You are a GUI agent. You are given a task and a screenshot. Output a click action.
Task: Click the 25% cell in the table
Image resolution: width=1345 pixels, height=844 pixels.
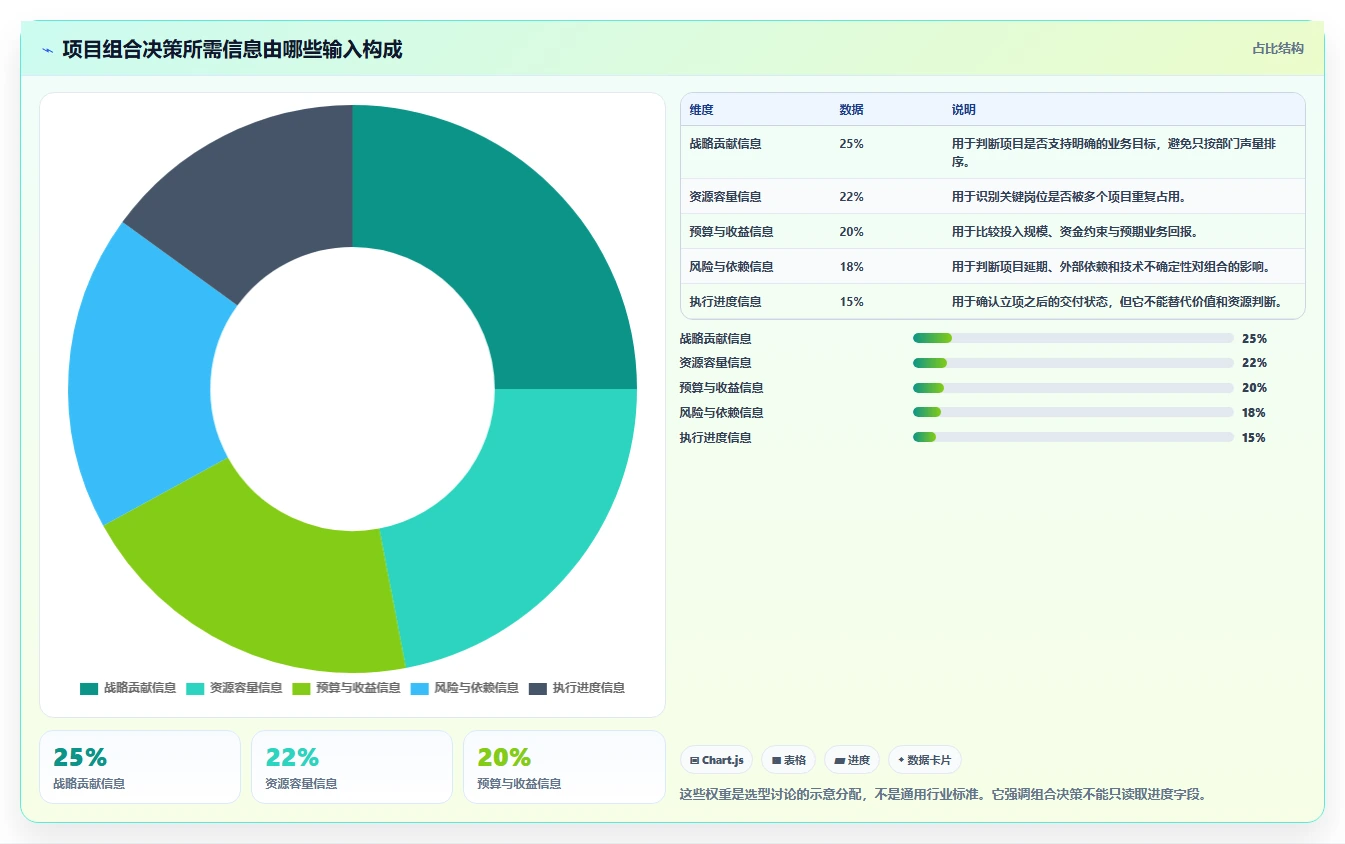852,144
